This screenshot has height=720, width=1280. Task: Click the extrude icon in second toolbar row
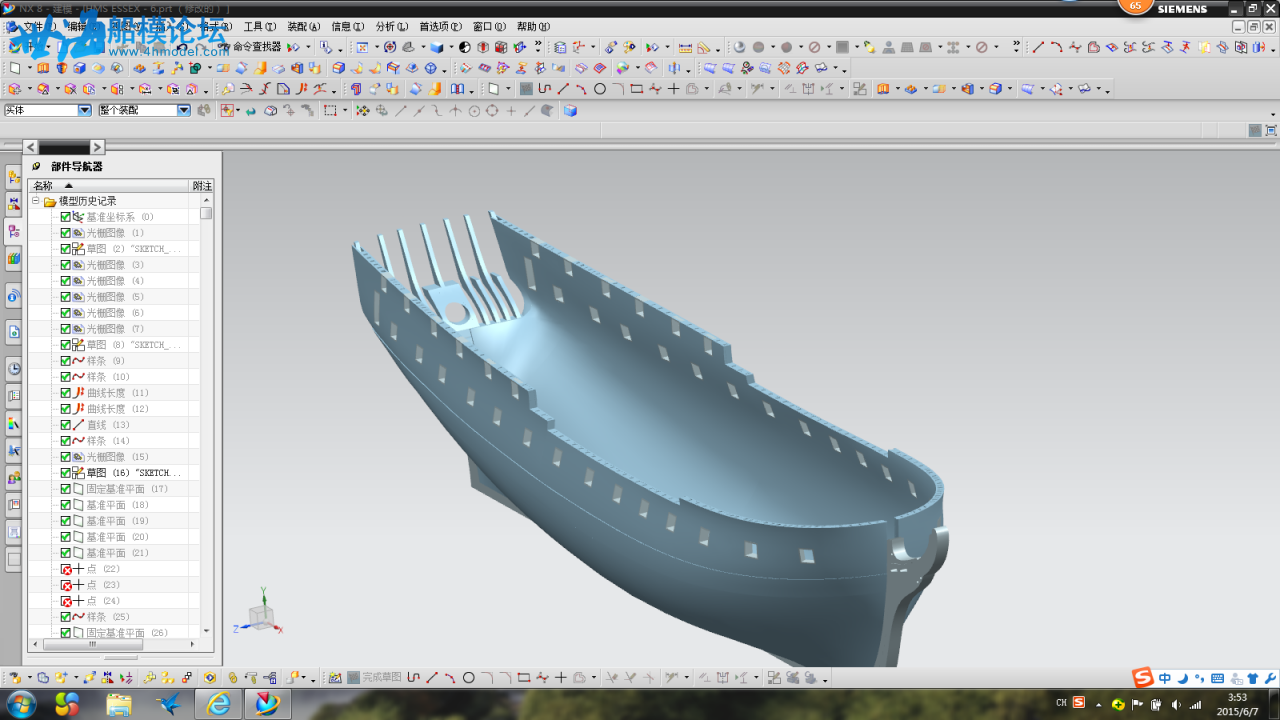(43, 68)
